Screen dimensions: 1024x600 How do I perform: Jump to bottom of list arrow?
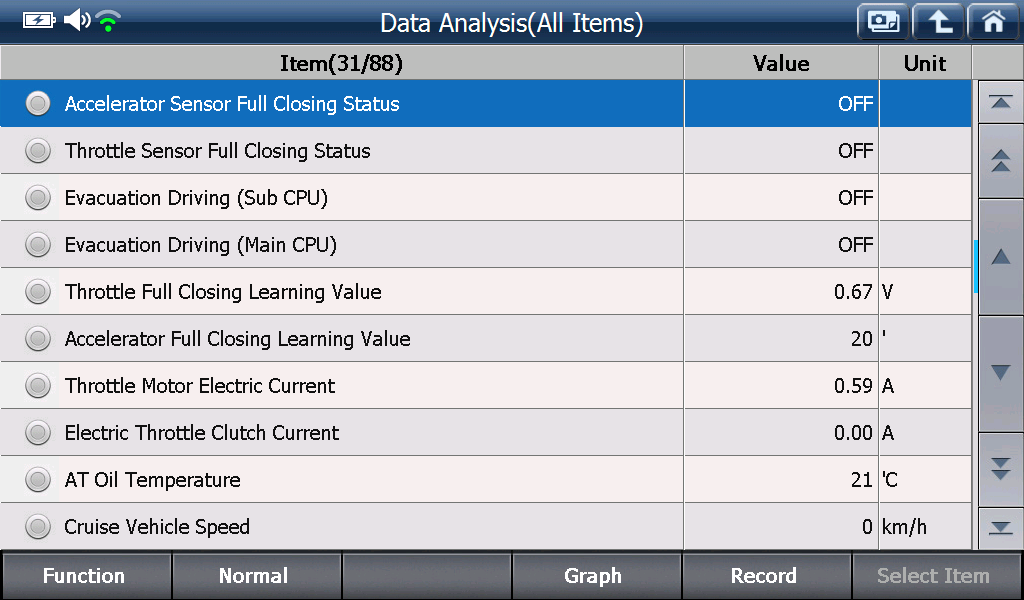pos(1000,528)
